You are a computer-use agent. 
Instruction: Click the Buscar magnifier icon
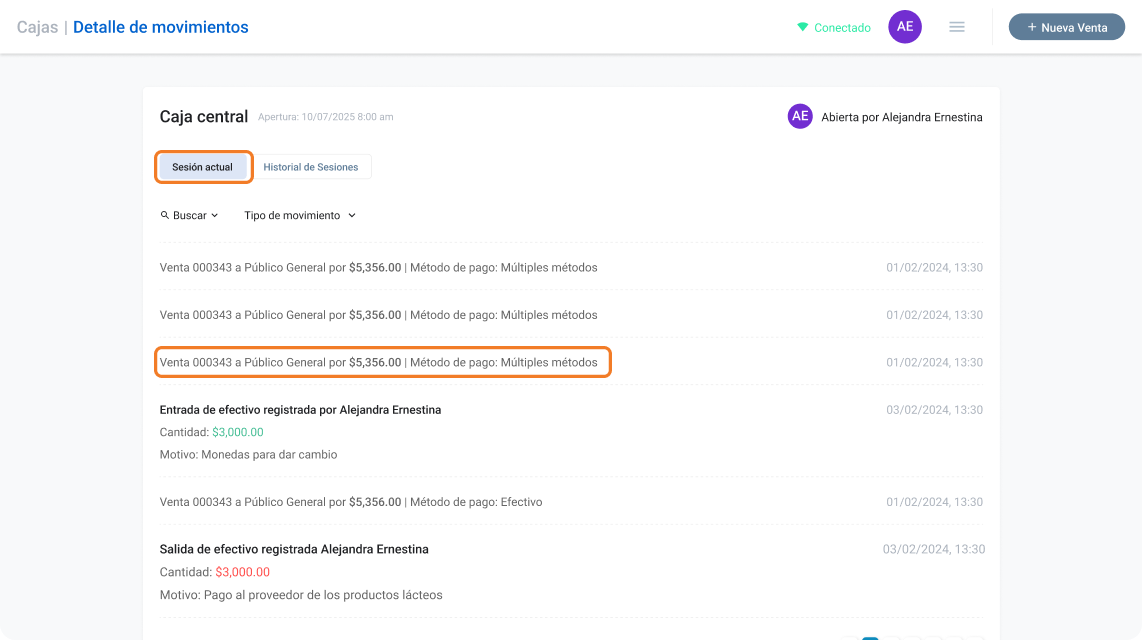165,216
